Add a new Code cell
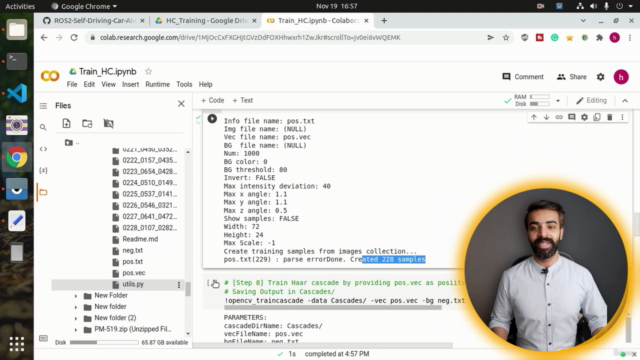 click(212, 100)
